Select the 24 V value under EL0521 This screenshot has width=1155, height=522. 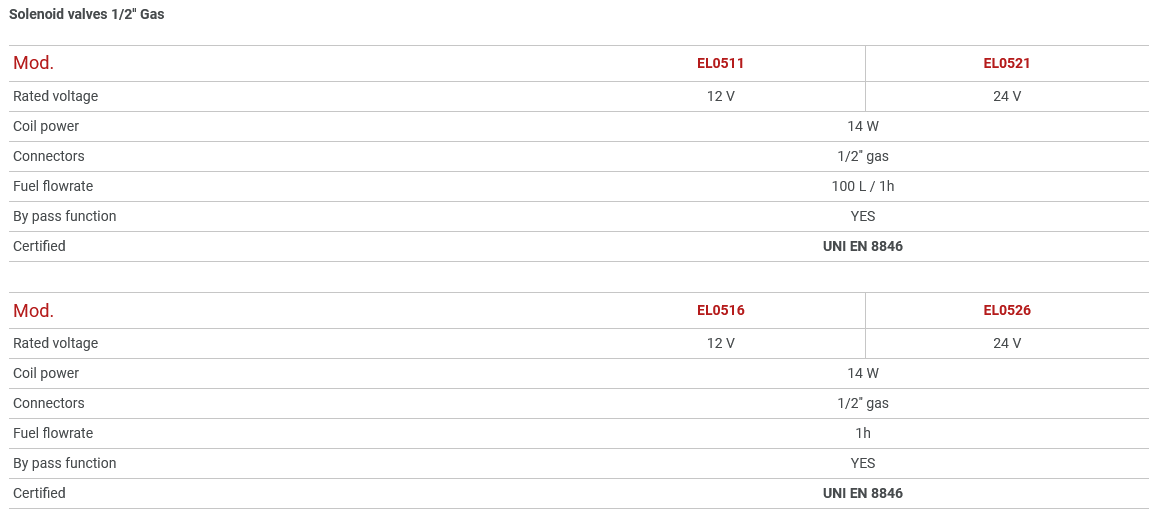[x=1006, y=96]
